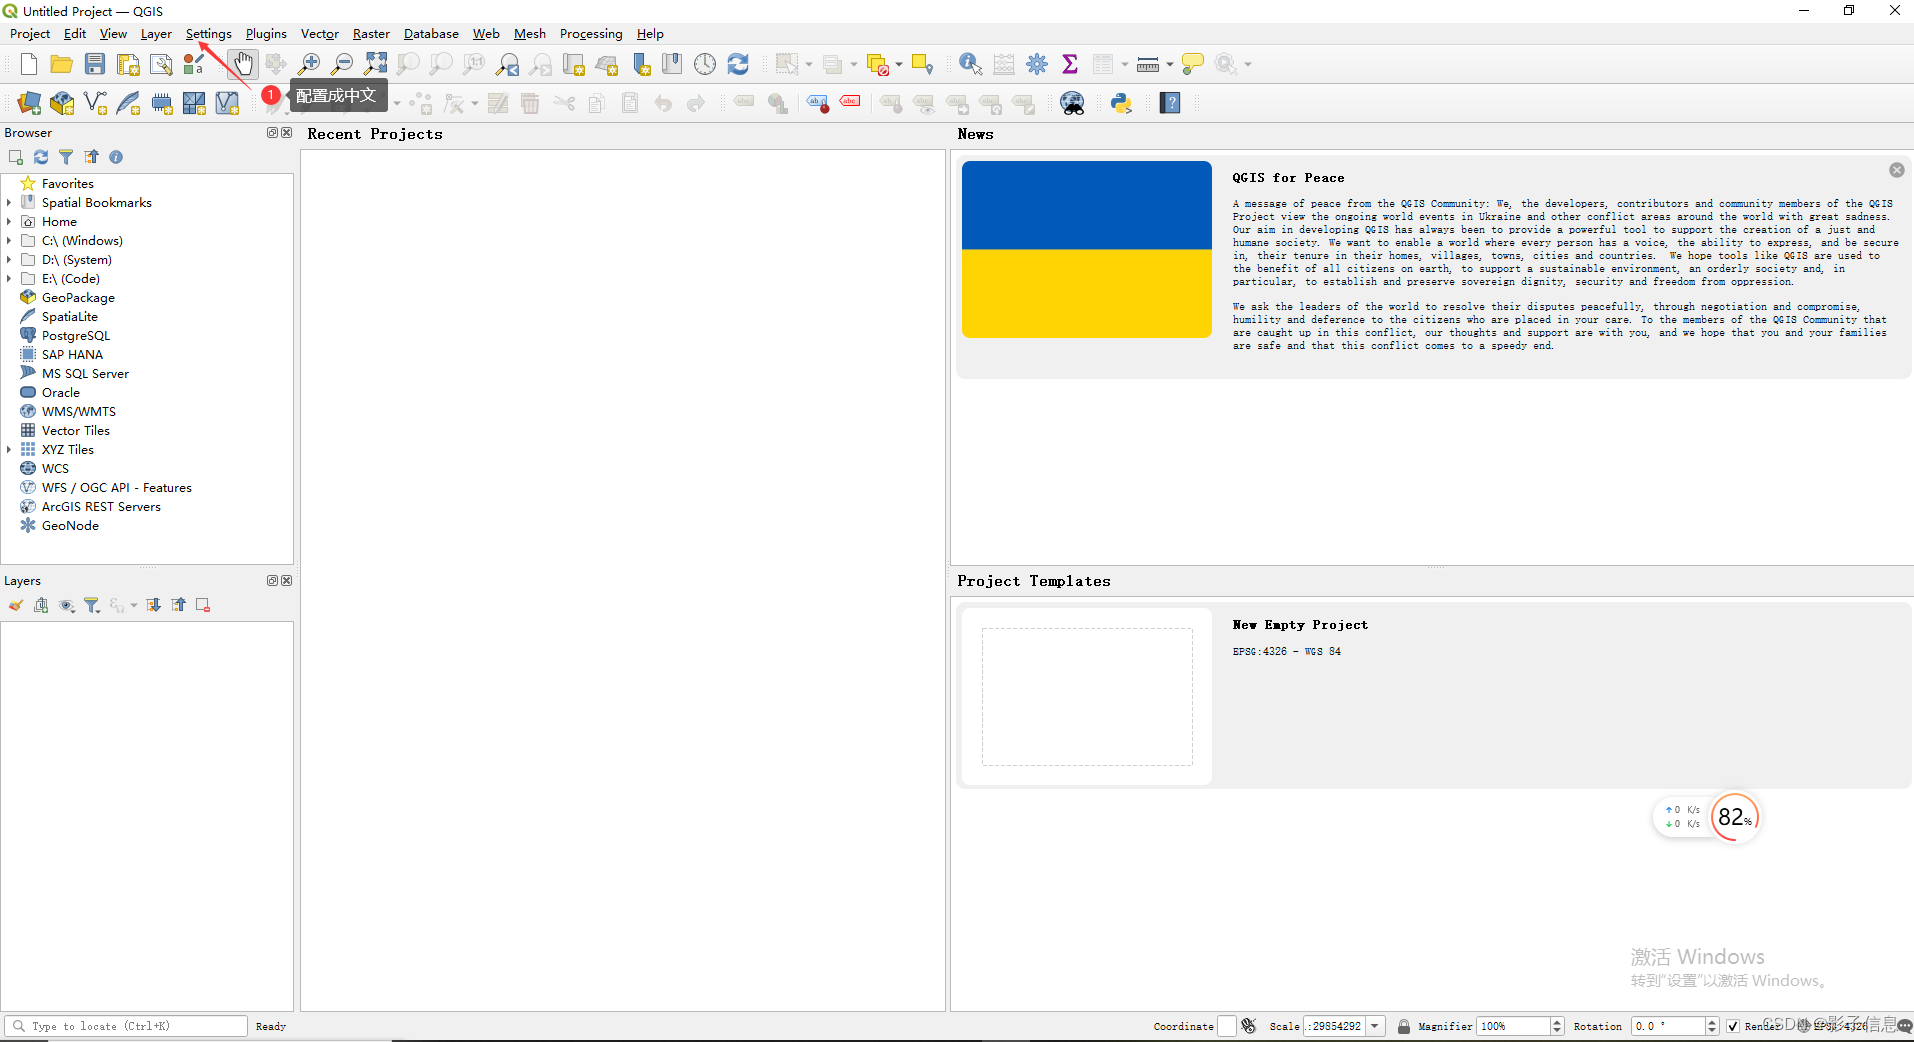1914x1042 pixels.
Task: Create a New SpatiaLite Layer
Action: tap(128, 103)
